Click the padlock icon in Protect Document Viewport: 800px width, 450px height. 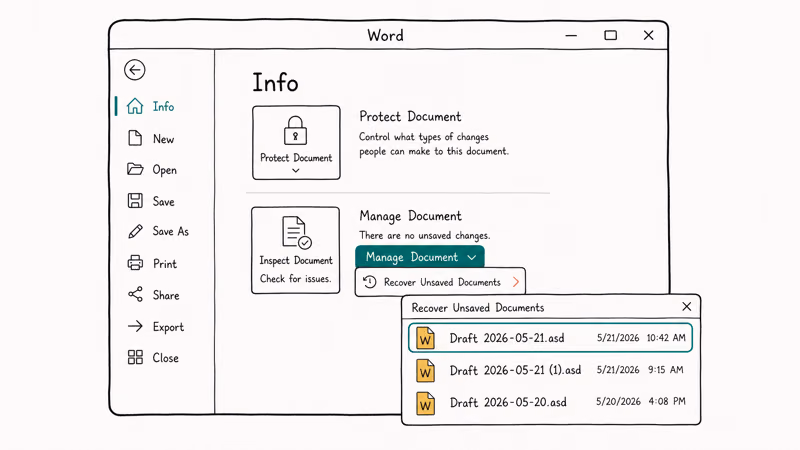click(295, 131)
